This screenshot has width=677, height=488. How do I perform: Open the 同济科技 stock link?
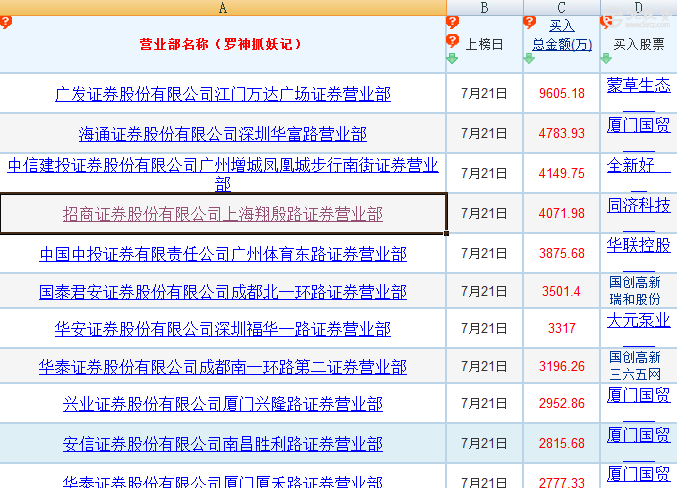coord(639,205)
